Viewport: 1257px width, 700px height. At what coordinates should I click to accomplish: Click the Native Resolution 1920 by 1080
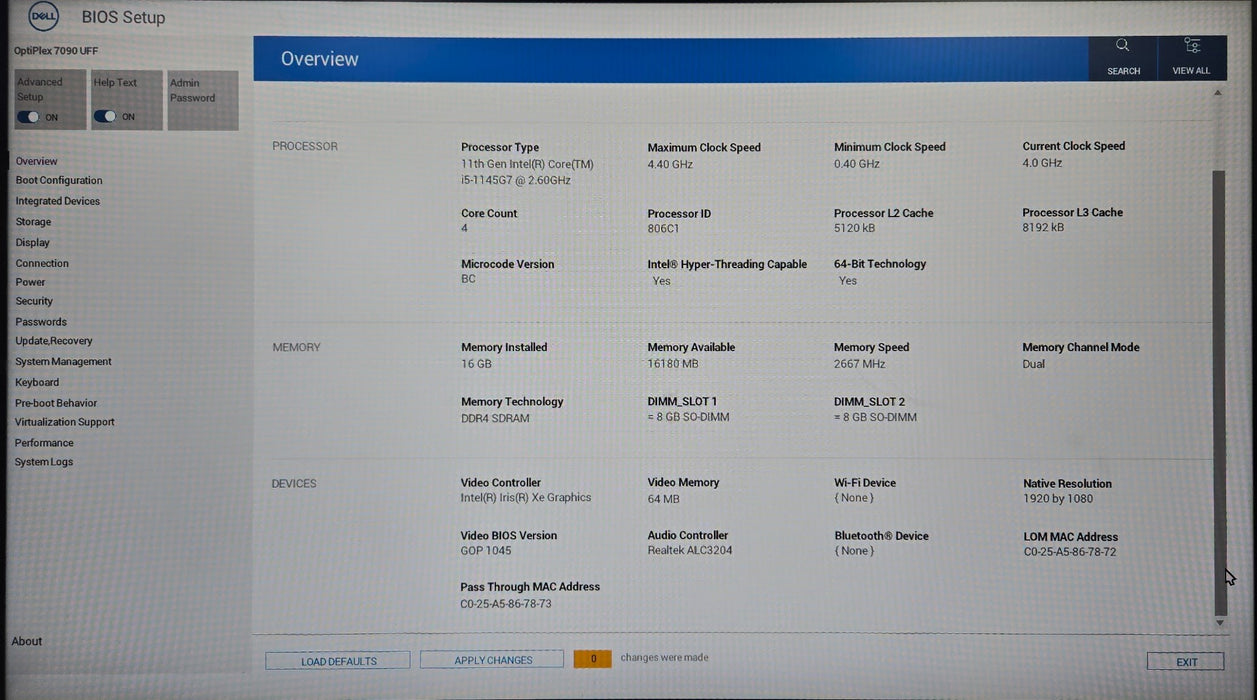pyautogui.click(x=1058, y=499)
